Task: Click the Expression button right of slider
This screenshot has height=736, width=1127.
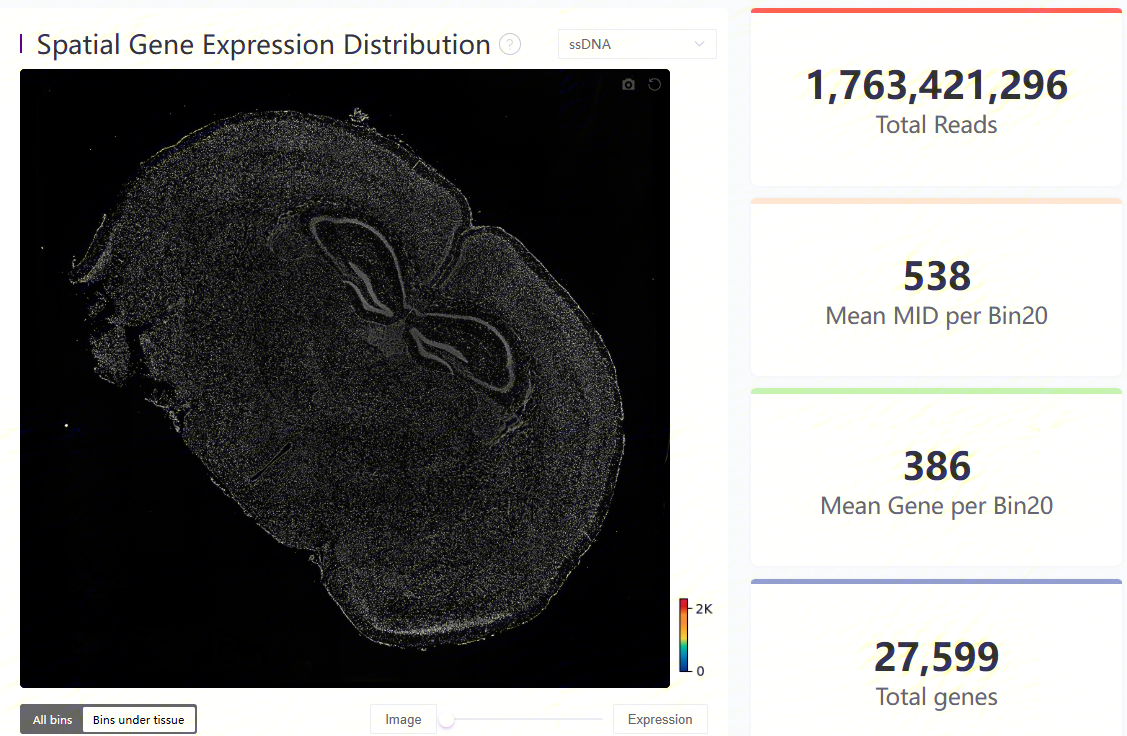Action: click(x=660, y=719)
